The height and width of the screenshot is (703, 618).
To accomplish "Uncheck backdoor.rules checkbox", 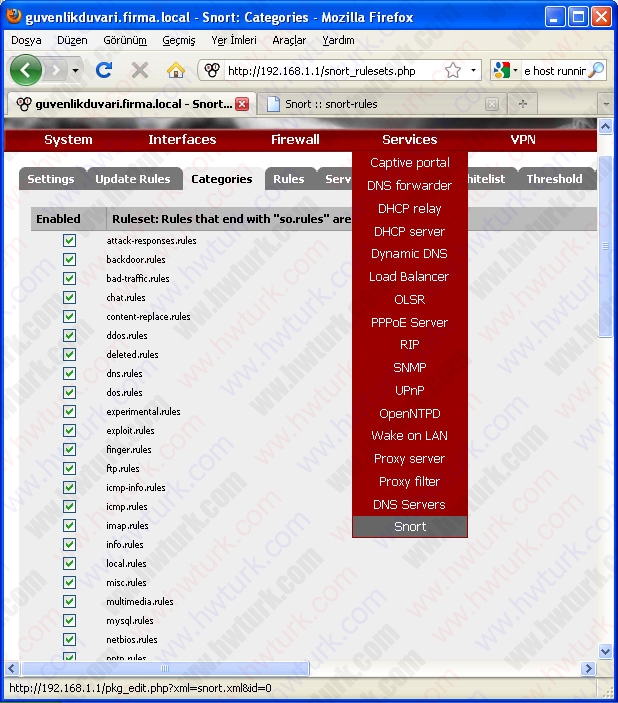I will (69, 259).
